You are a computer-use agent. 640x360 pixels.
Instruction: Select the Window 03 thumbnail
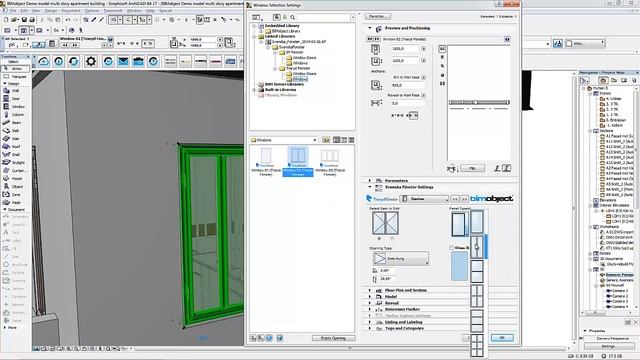(x=329, y=162)
